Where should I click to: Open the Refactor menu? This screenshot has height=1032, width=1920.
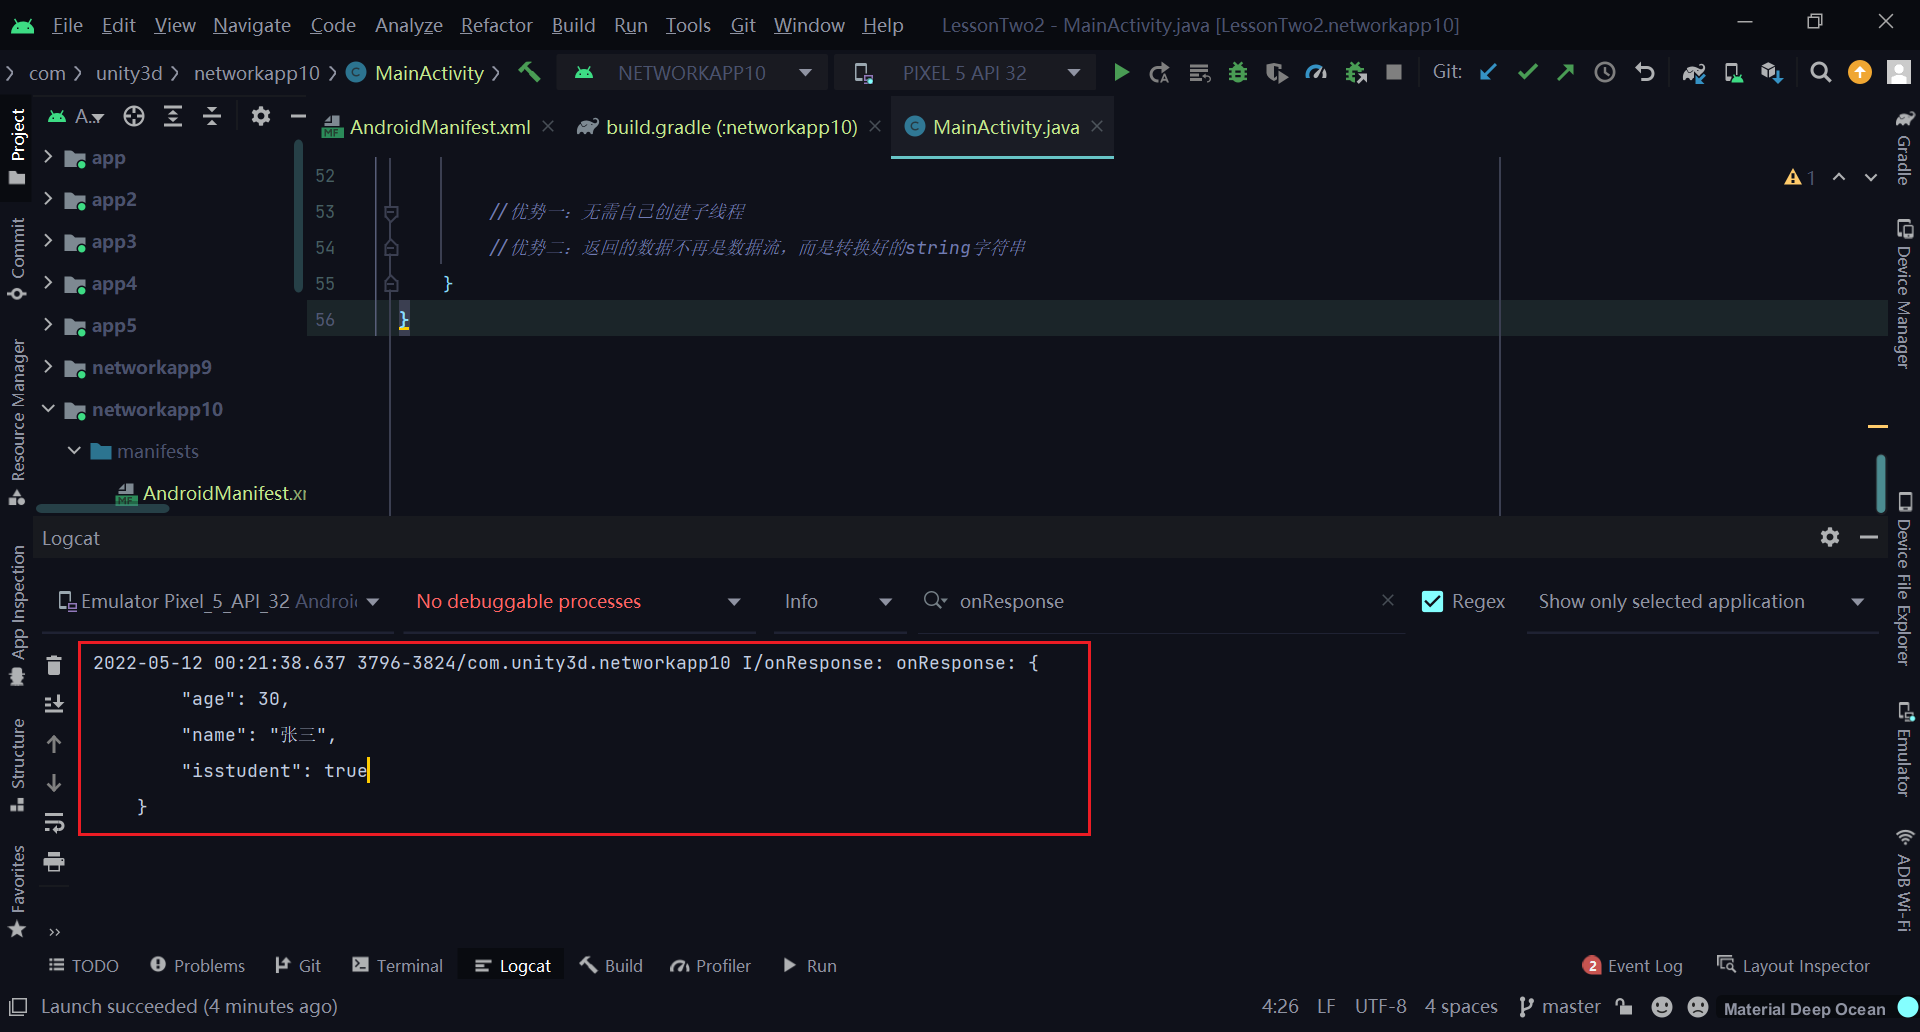496,25
